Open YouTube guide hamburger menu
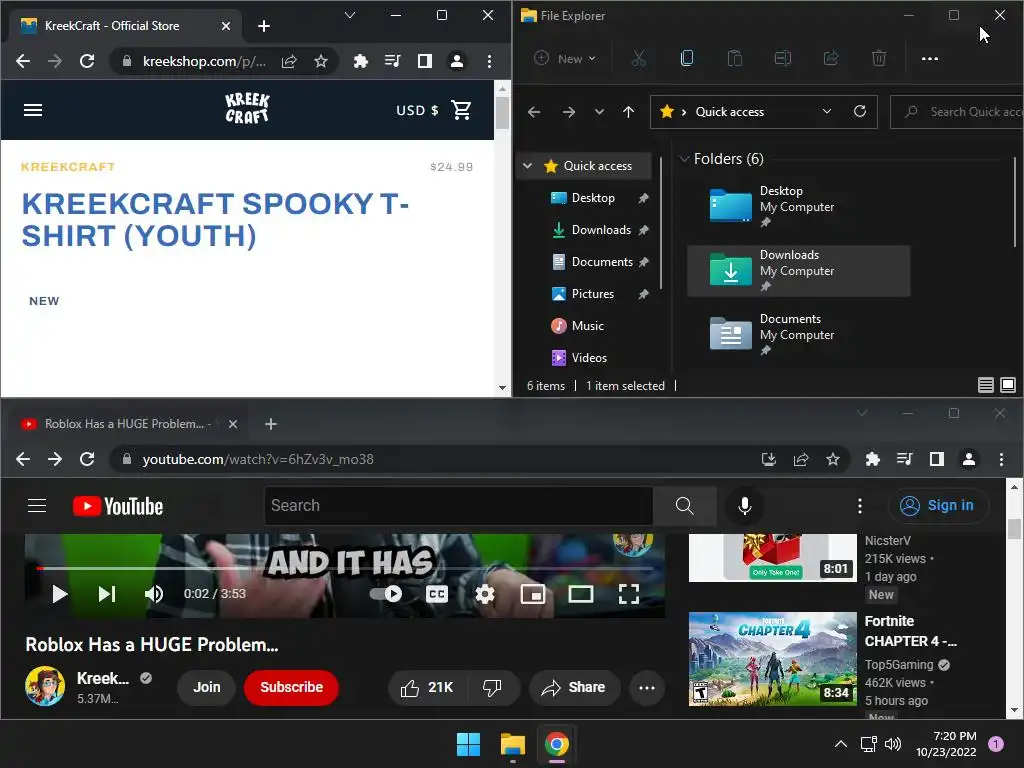 point(37,506)
